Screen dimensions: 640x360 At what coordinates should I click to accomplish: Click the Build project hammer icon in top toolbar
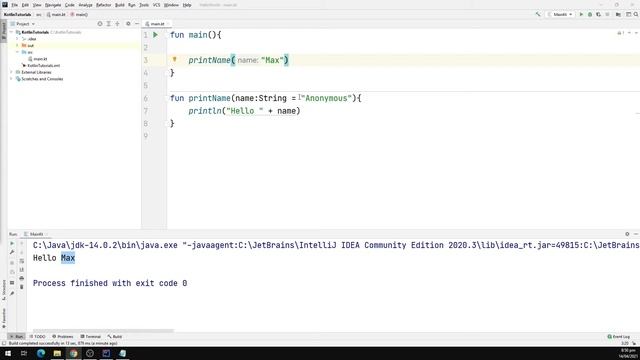(538, 14)
